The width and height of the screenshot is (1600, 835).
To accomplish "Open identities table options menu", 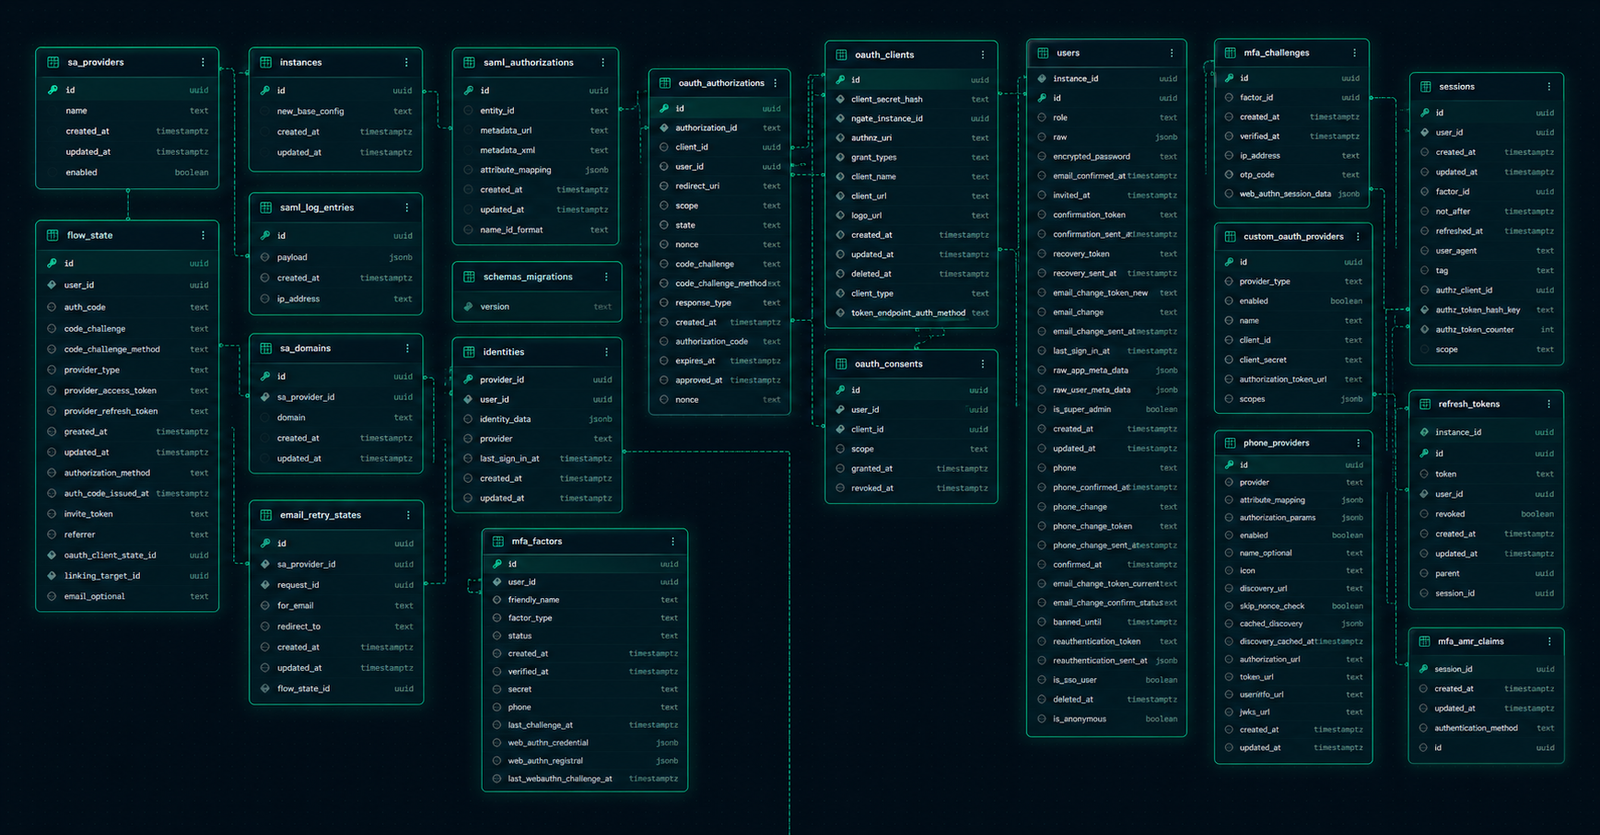I will [606, 352].
